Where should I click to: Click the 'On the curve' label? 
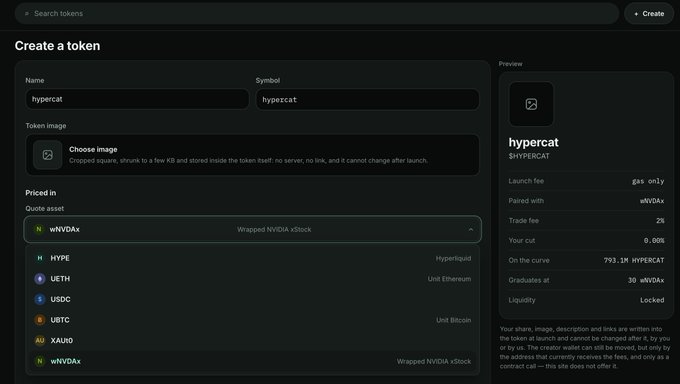(x=529, y=260)
